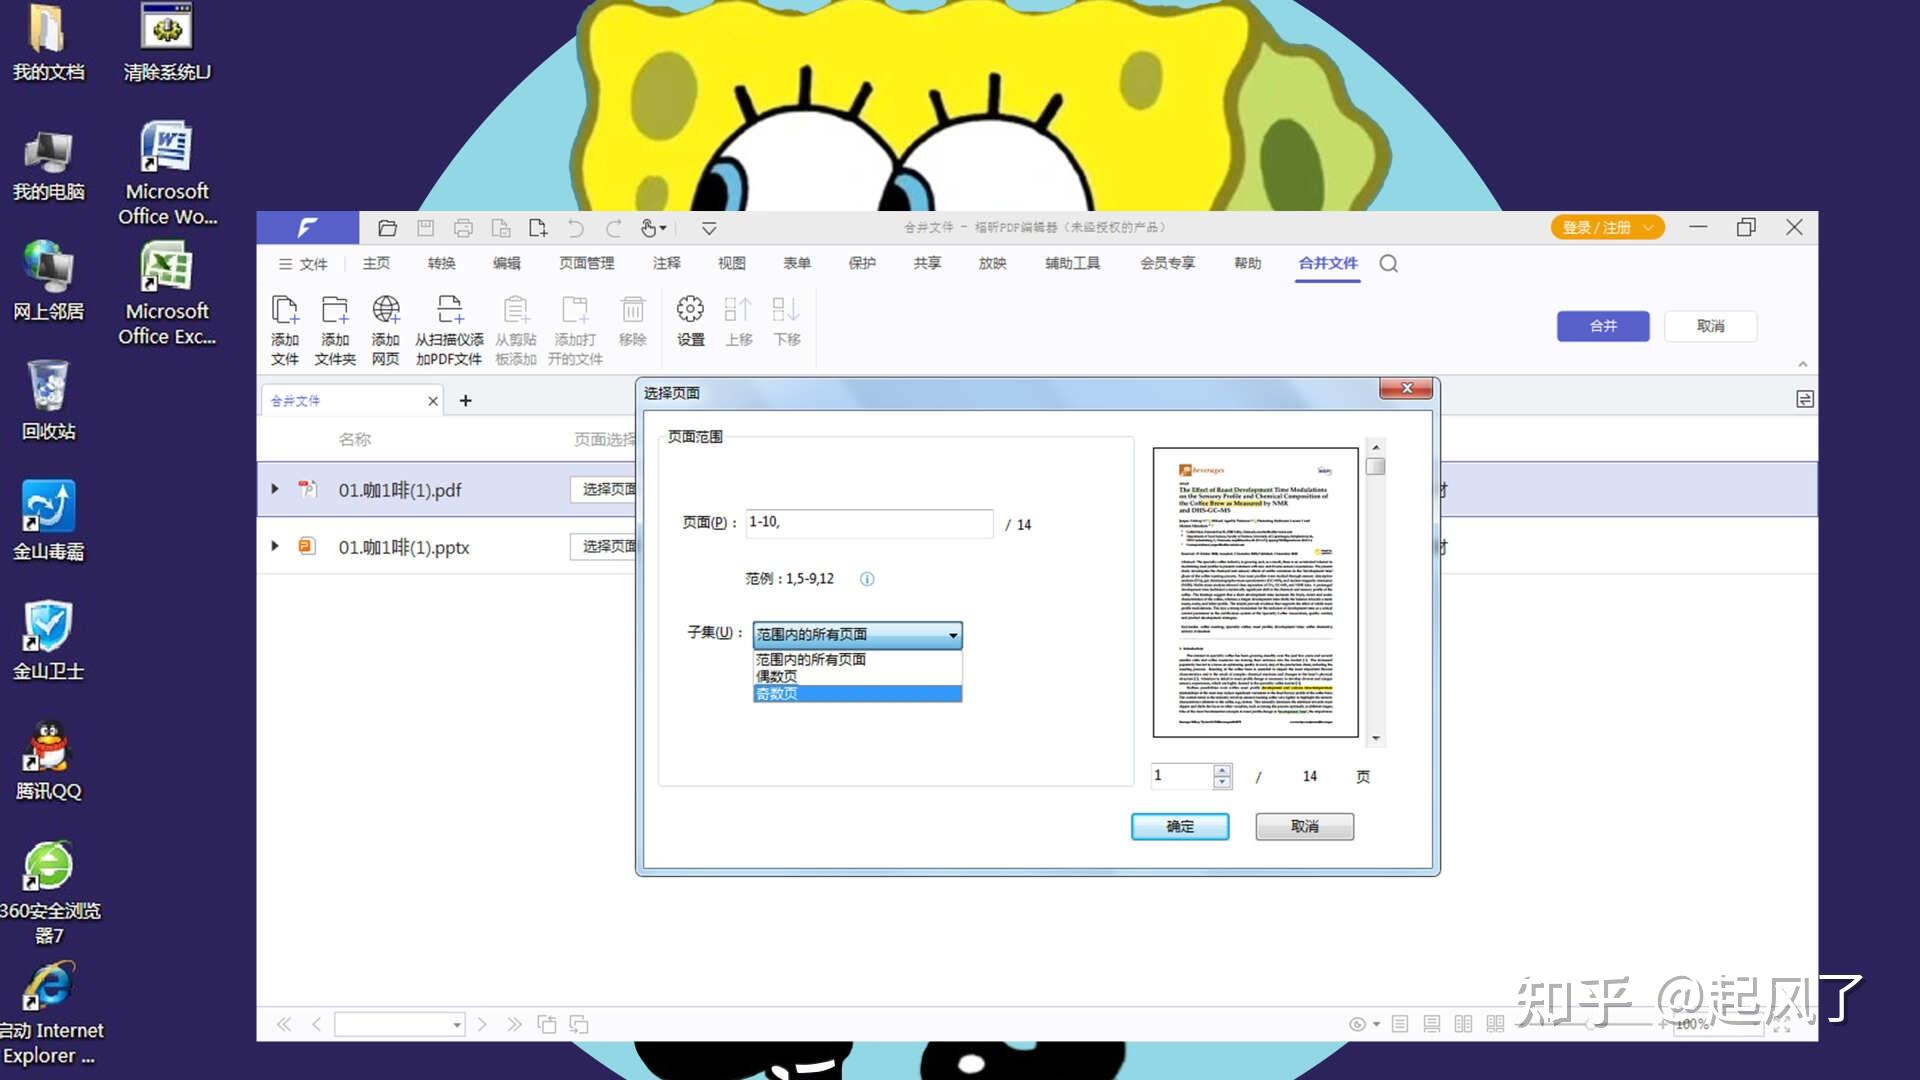The height and width of the screenshot is (1080, 1920).
Task: Click the Undo arrow icon
Action: (x=575, y=228)
